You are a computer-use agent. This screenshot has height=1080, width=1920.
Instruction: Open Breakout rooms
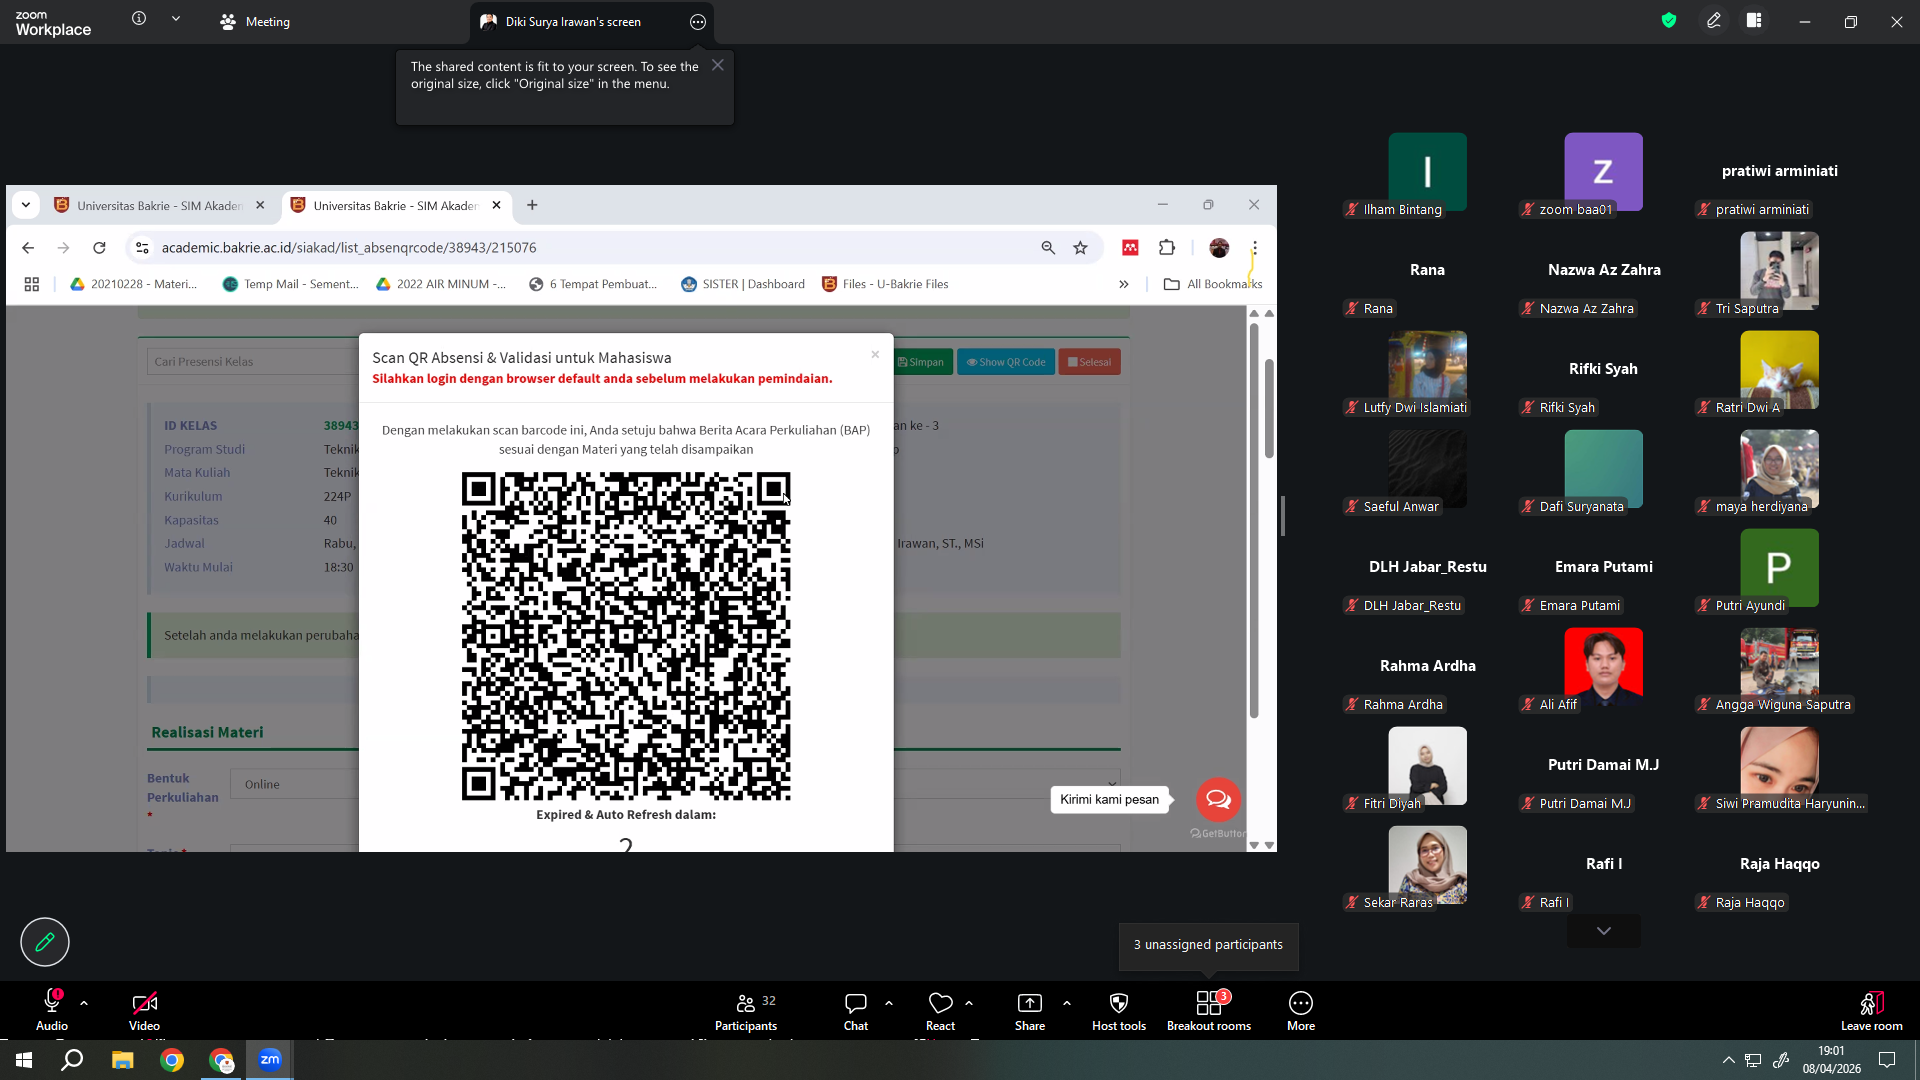[1209, 1010]
